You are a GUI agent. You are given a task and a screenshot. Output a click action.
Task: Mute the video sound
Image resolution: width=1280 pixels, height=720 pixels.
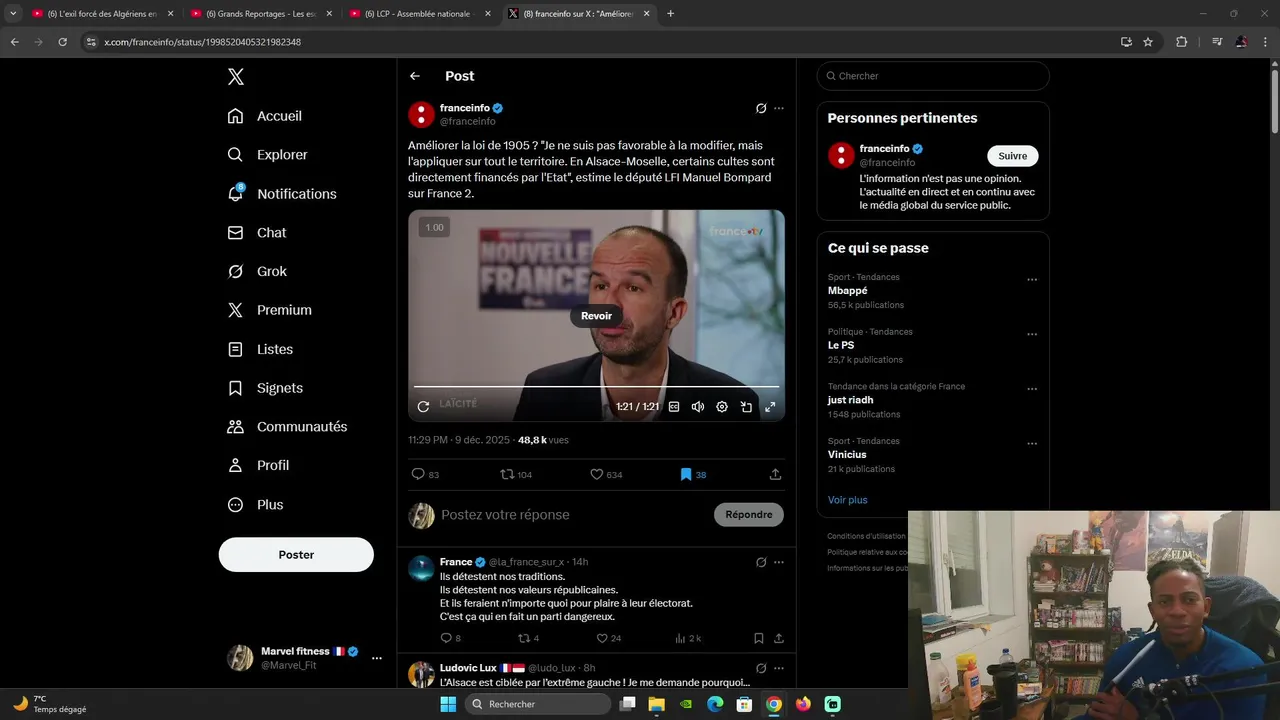coord(698,407)
